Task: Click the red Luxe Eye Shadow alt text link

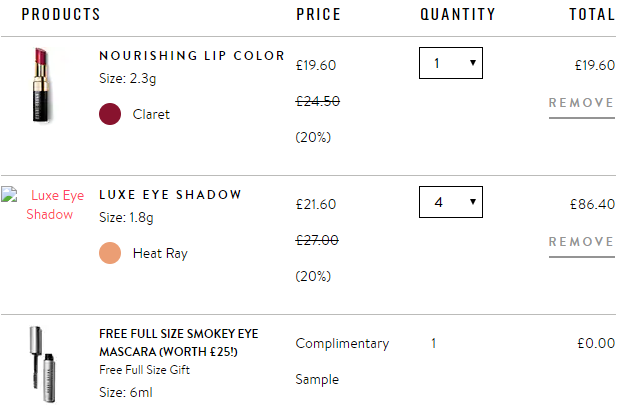Action: tap(55, 205)
